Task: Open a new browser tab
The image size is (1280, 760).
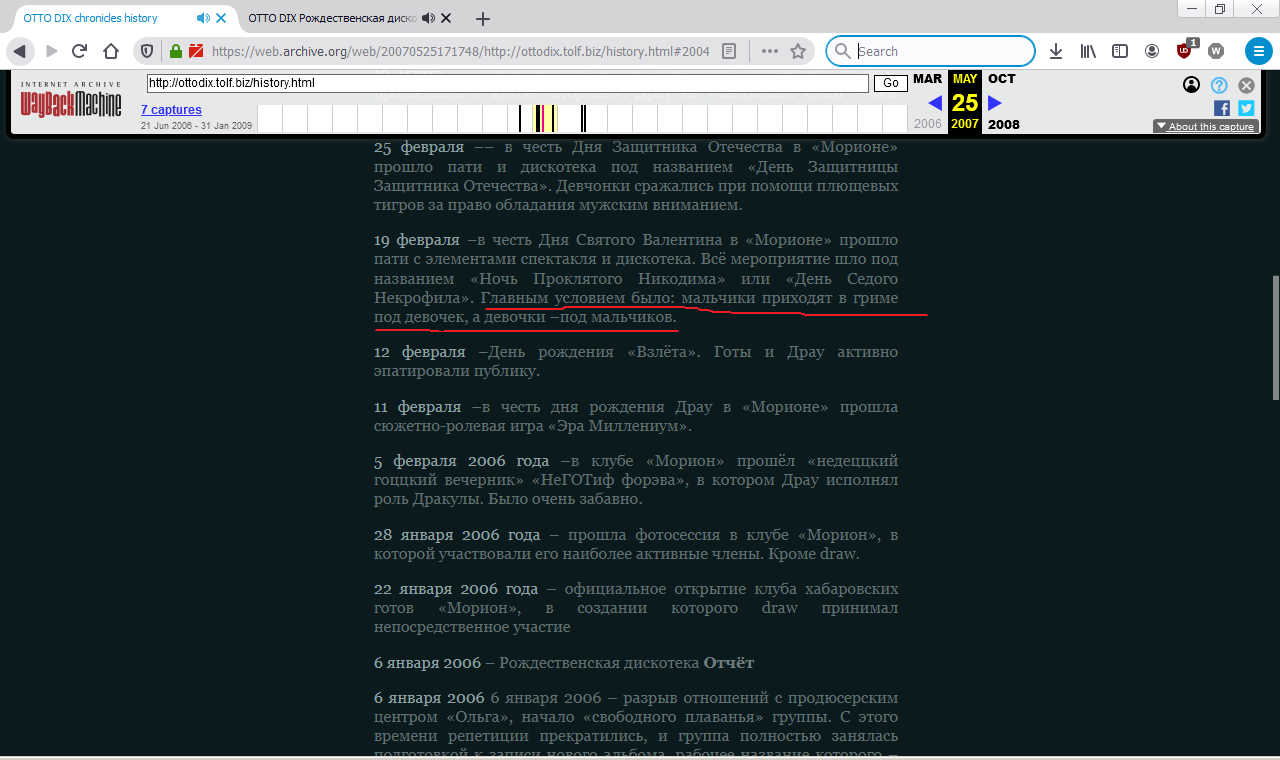Action: pos(483,18)
